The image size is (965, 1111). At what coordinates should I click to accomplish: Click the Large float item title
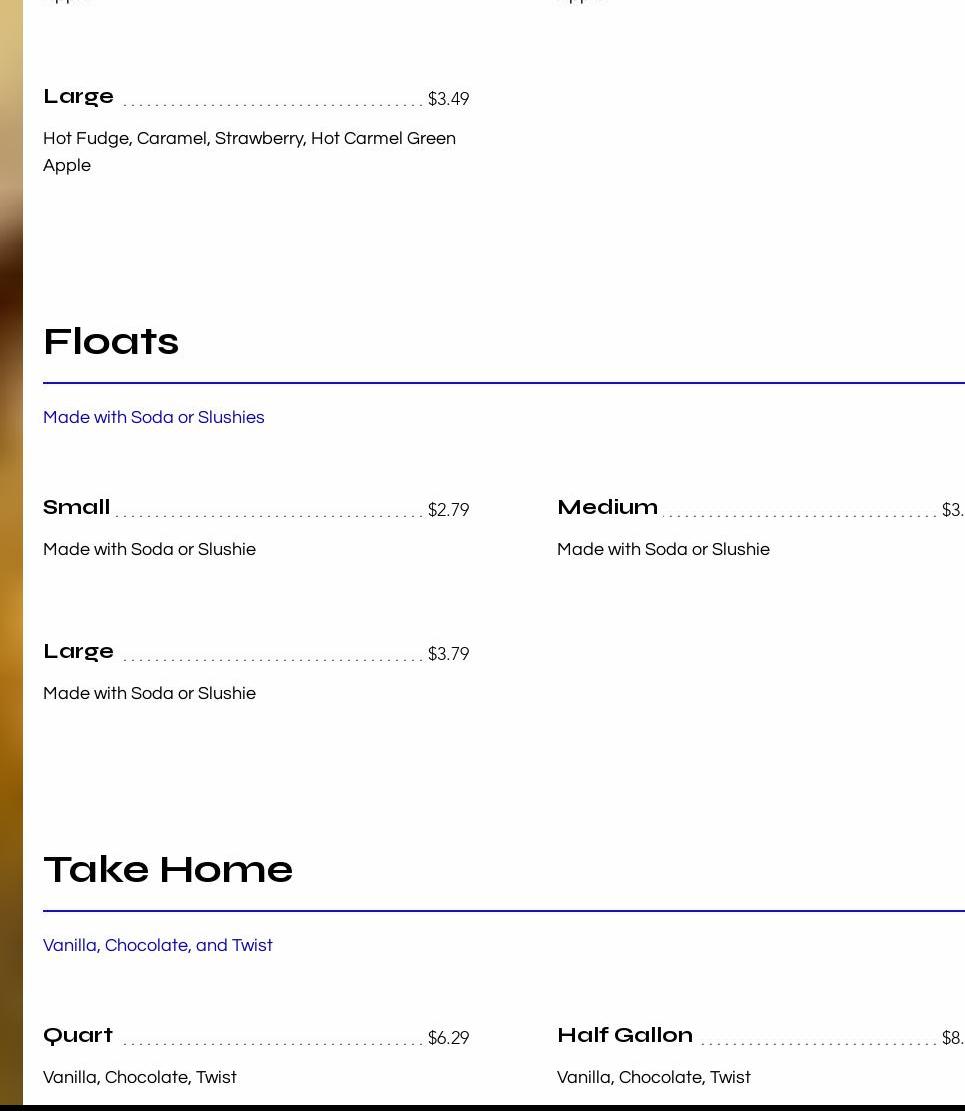tap(79, 652)
